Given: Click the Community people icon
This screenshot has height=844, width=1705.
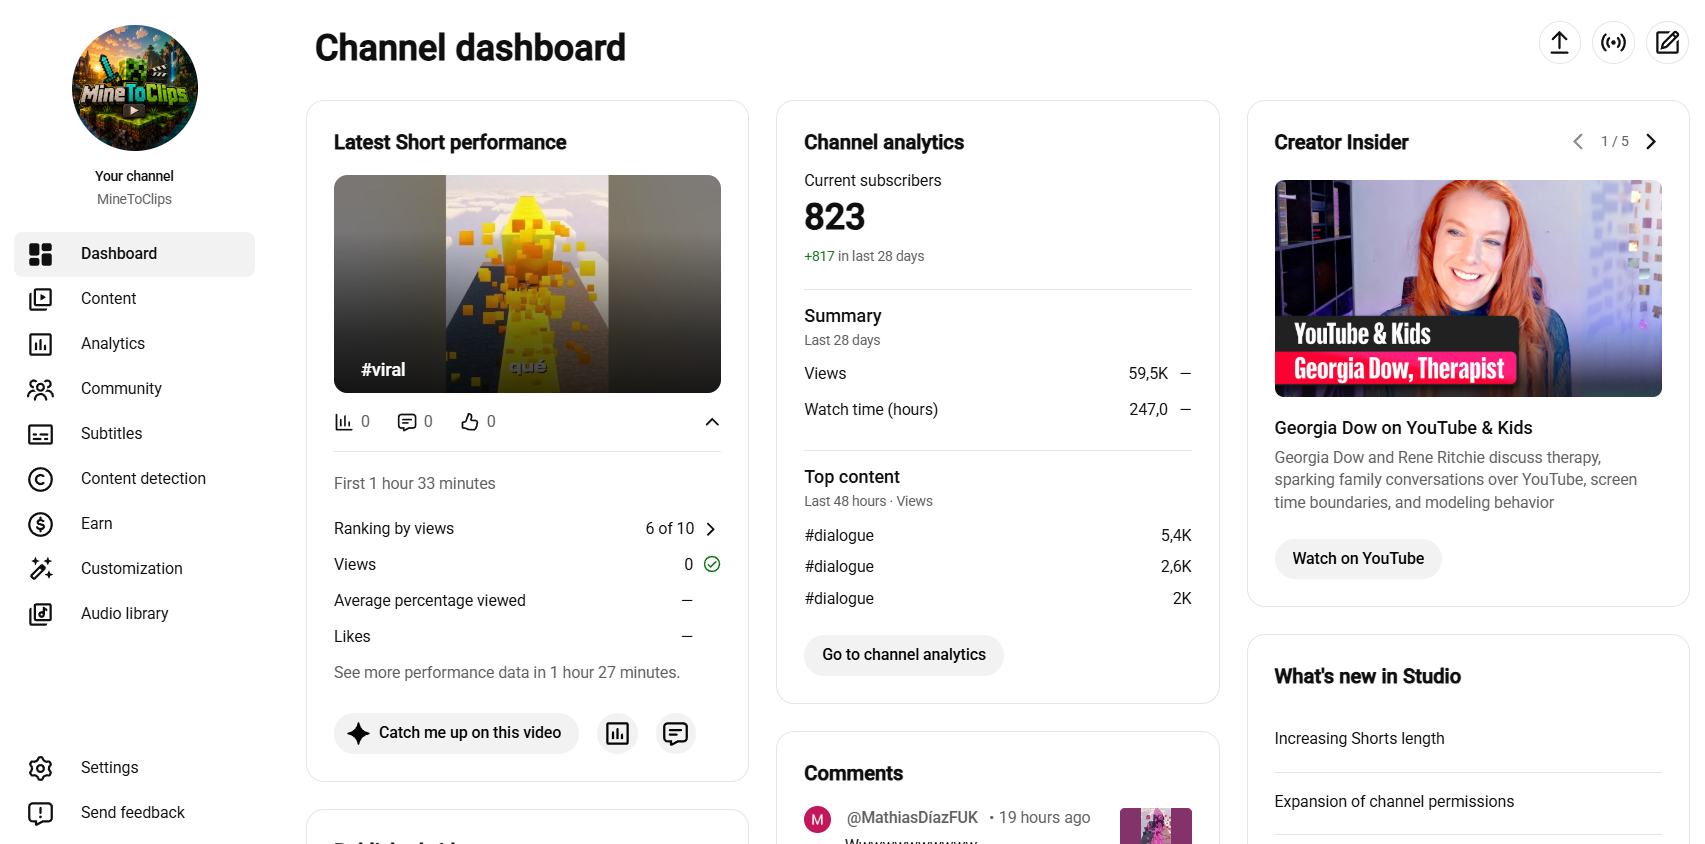Looking at the screenshot, I should pos(40,389).
